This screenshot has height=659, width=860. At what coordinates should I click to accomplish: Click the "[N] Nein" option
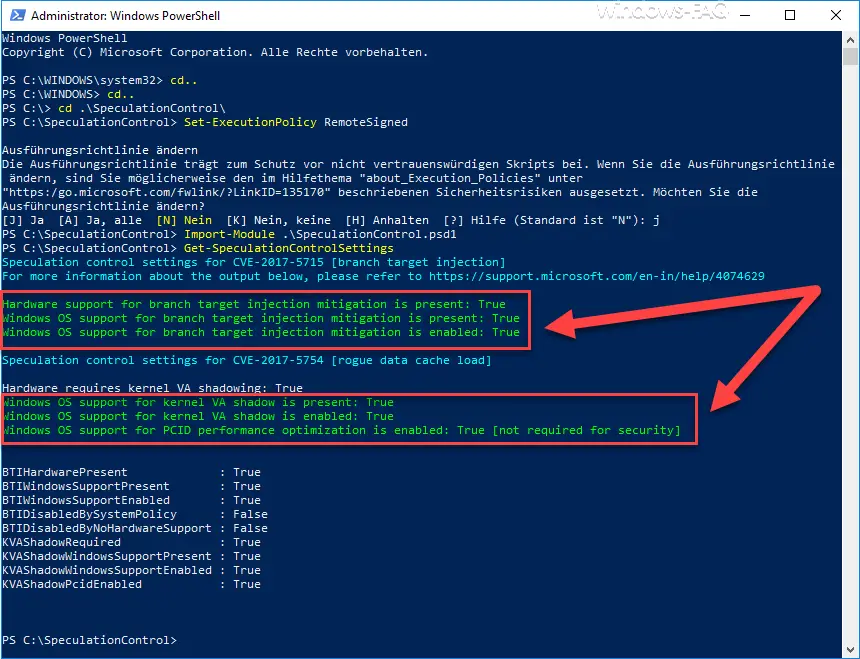point(184,220)
